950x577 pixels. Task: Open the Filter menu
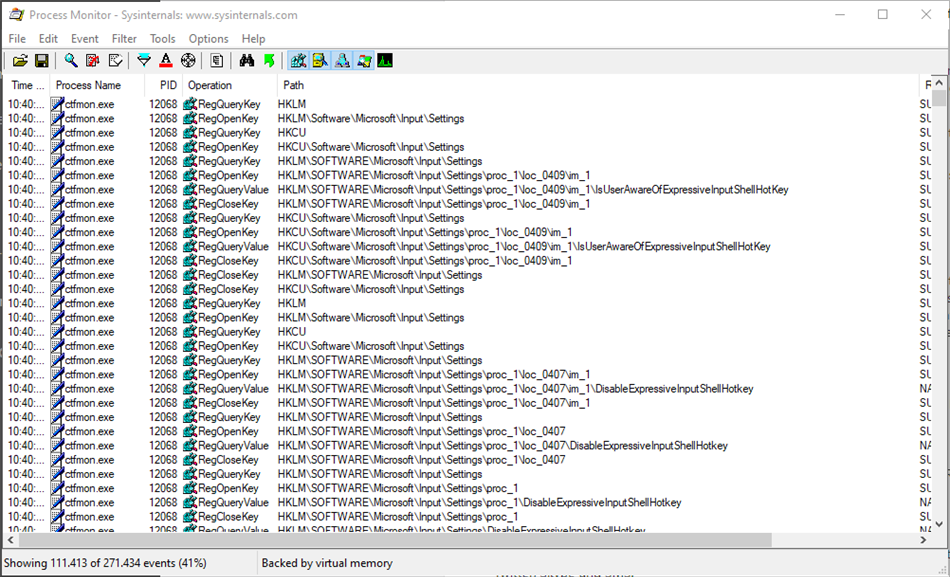click(124, 39)
